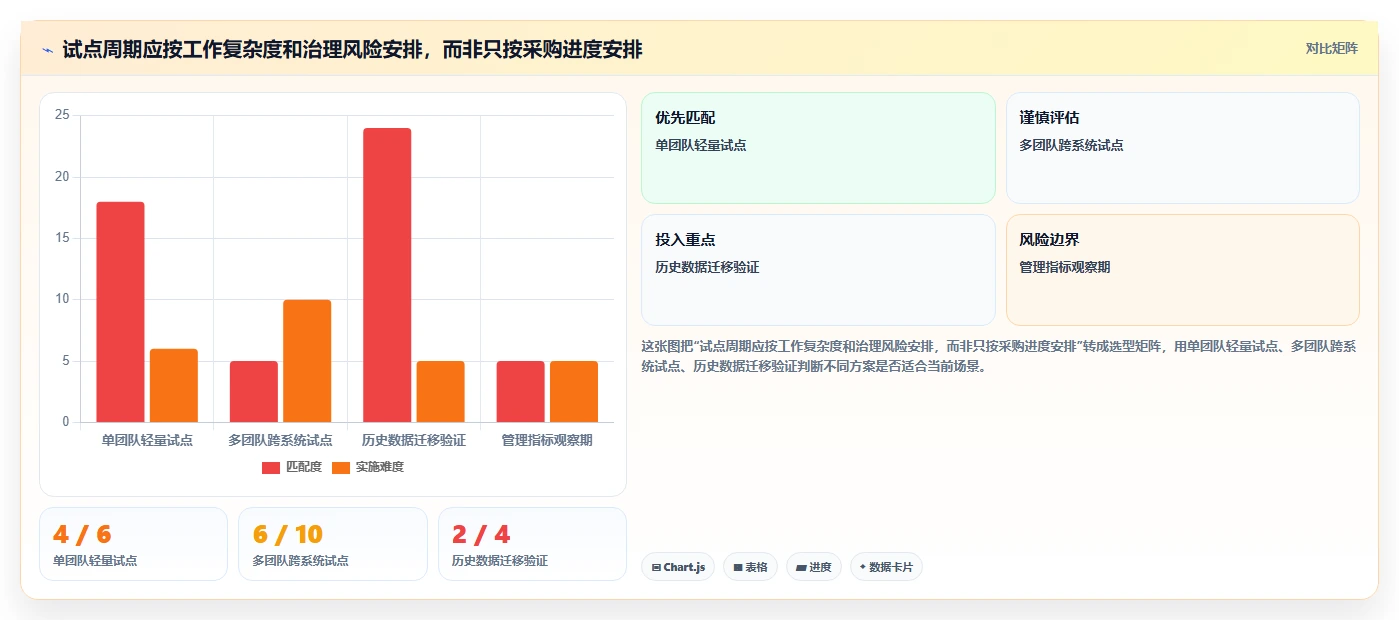
Task: Toggle the orange 实施难度 legend swatch
Action: pyautogui.click(x=341, y=467)
